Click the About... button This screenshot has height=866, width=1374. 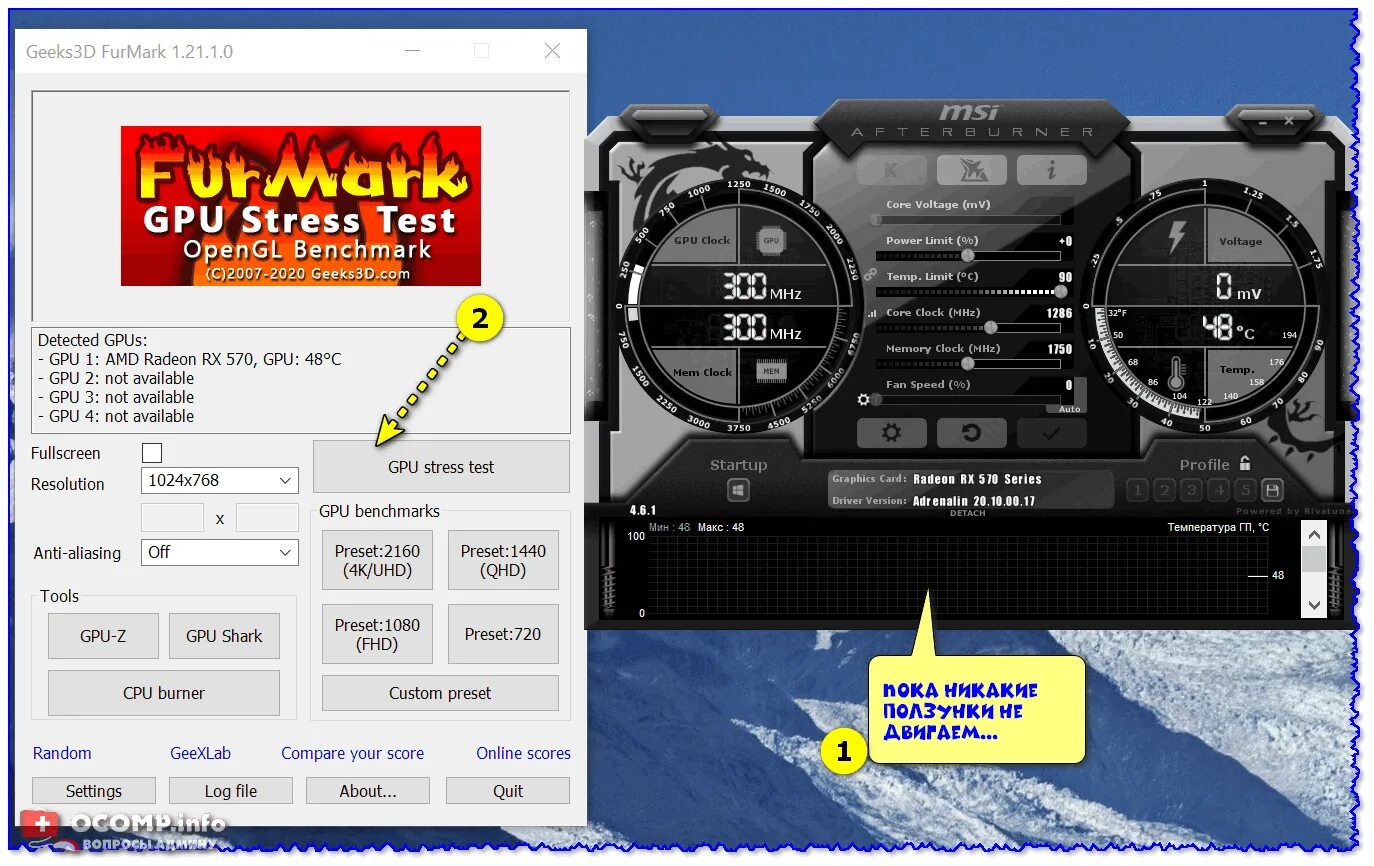coord(368,791)
